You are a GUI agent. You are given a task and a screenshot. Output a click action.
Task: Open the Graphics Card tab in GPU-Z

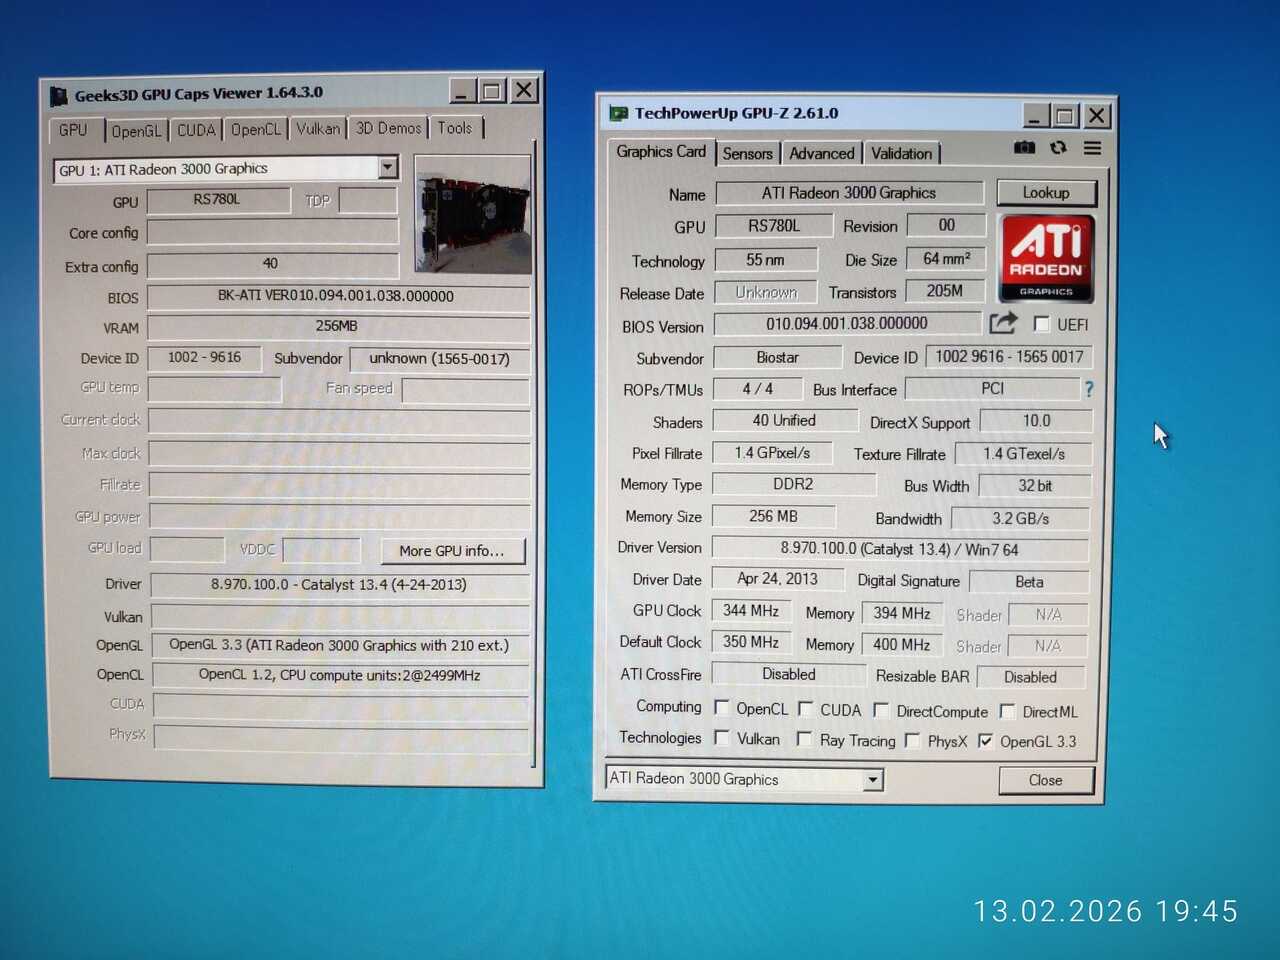pos(661,152)
